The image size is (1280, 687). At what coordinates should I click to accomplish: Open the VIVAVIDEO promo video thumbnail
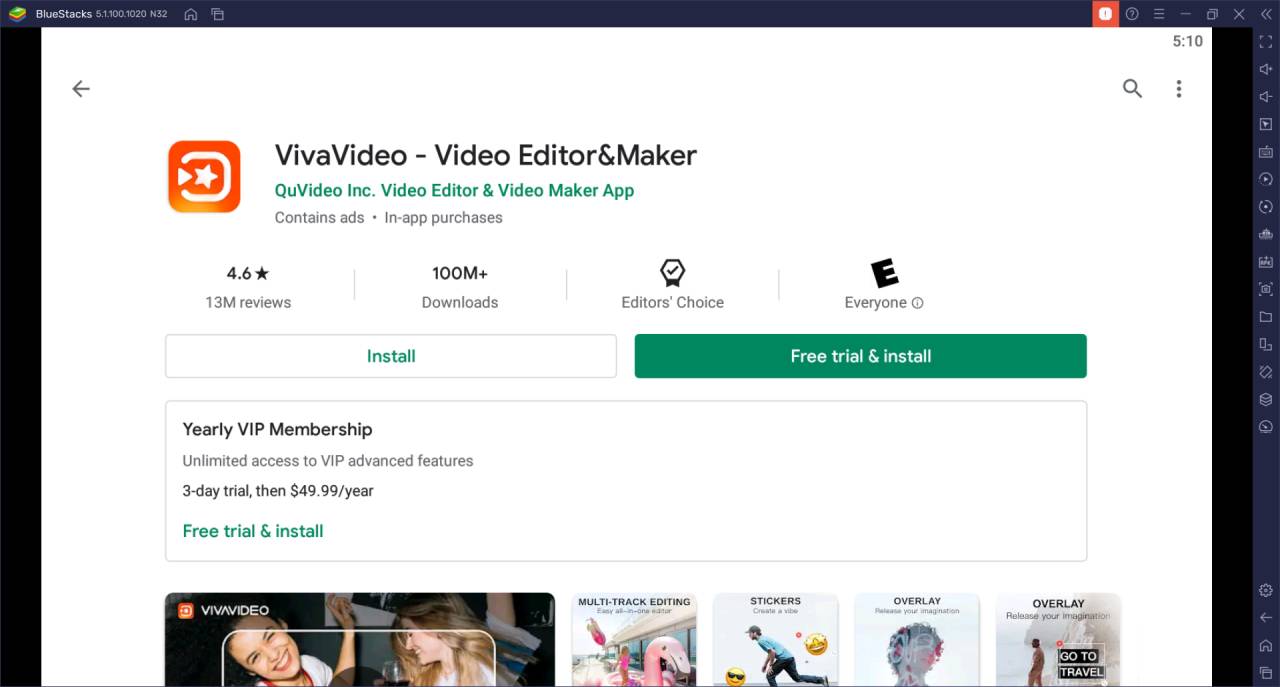pyautogui.click(x=360, y=639)
